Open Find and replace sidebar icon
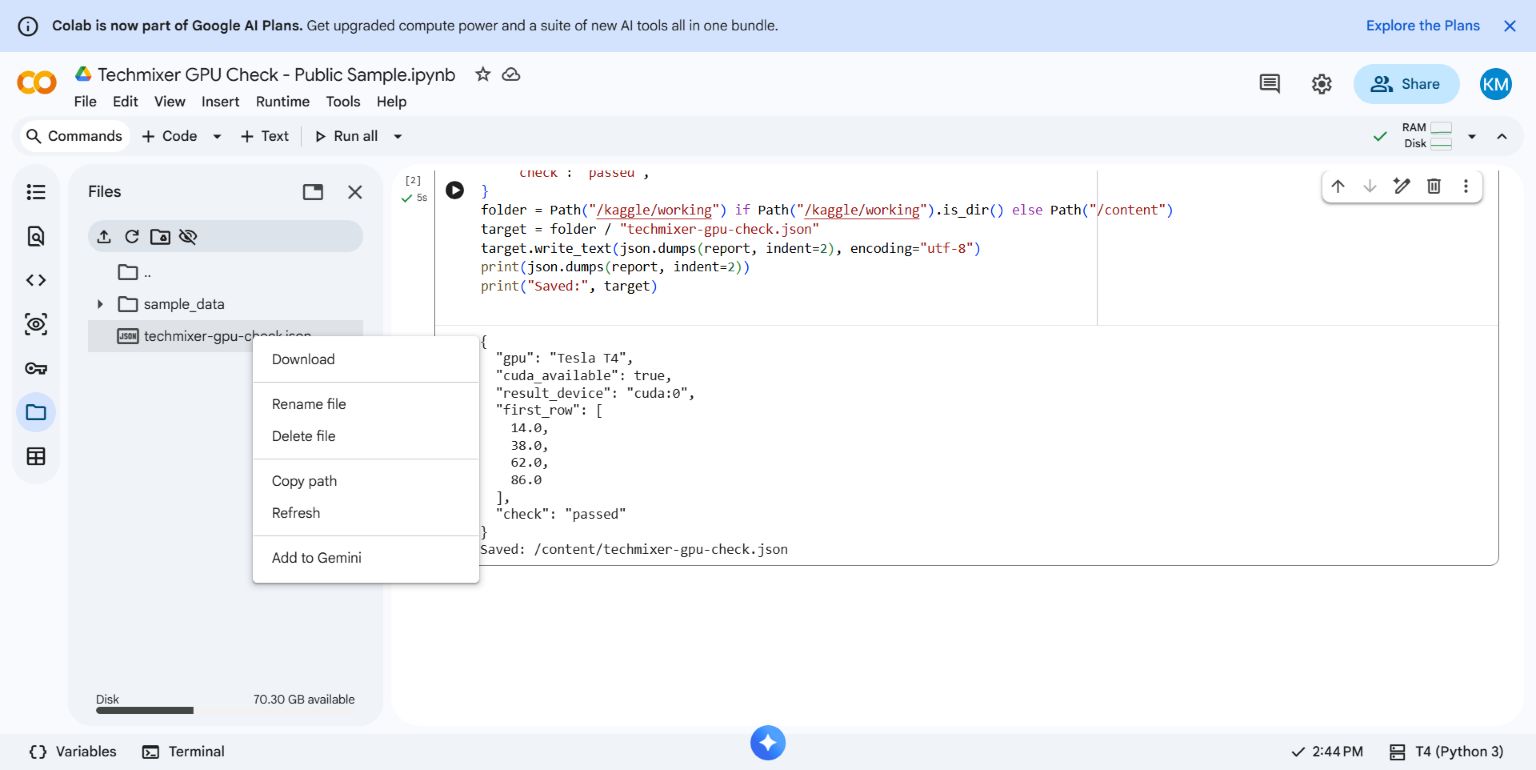1536x770 pixels. (36, 236)
